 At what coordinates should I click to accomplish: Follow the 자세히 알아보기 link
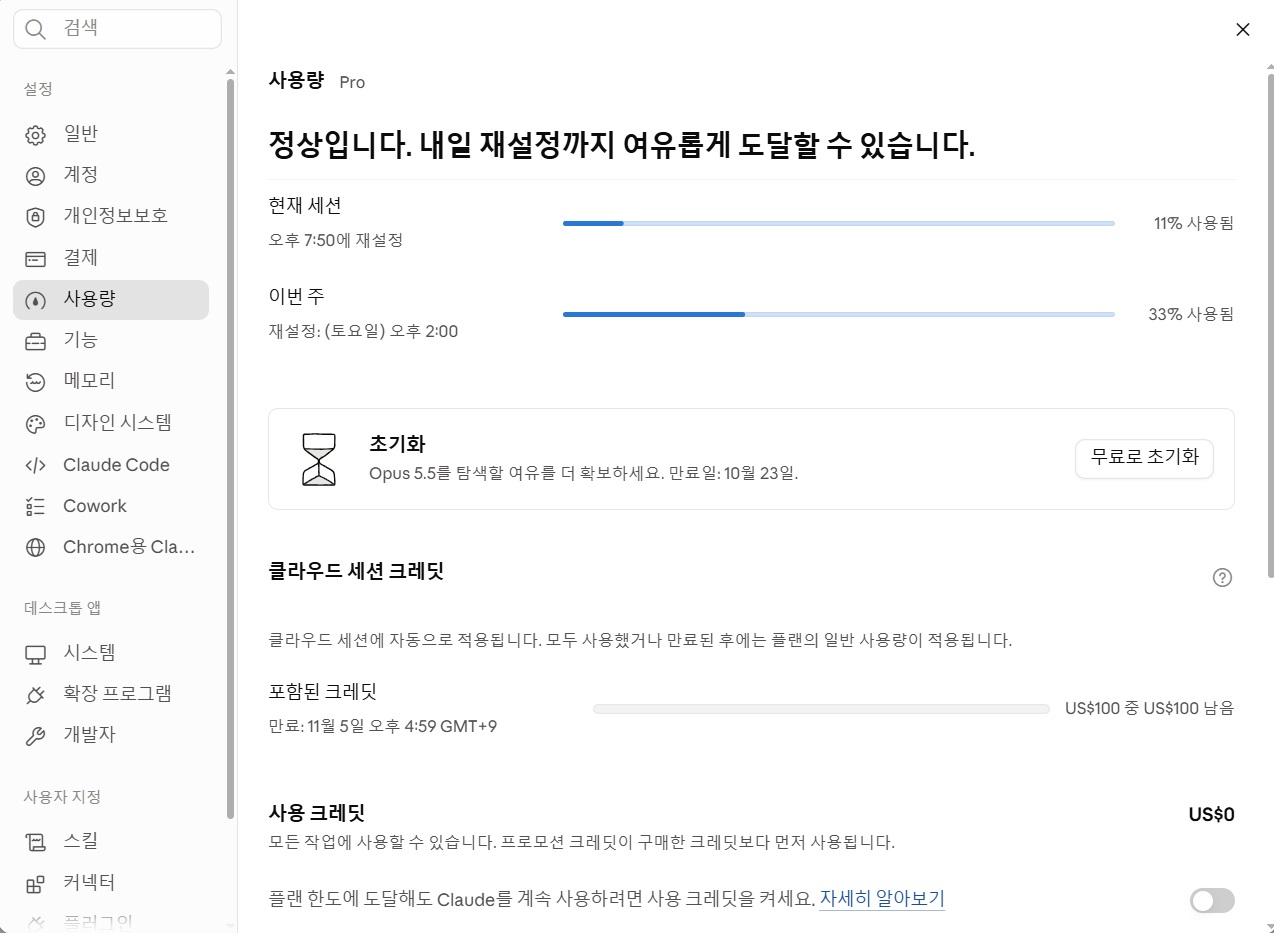tap(882, 898)
